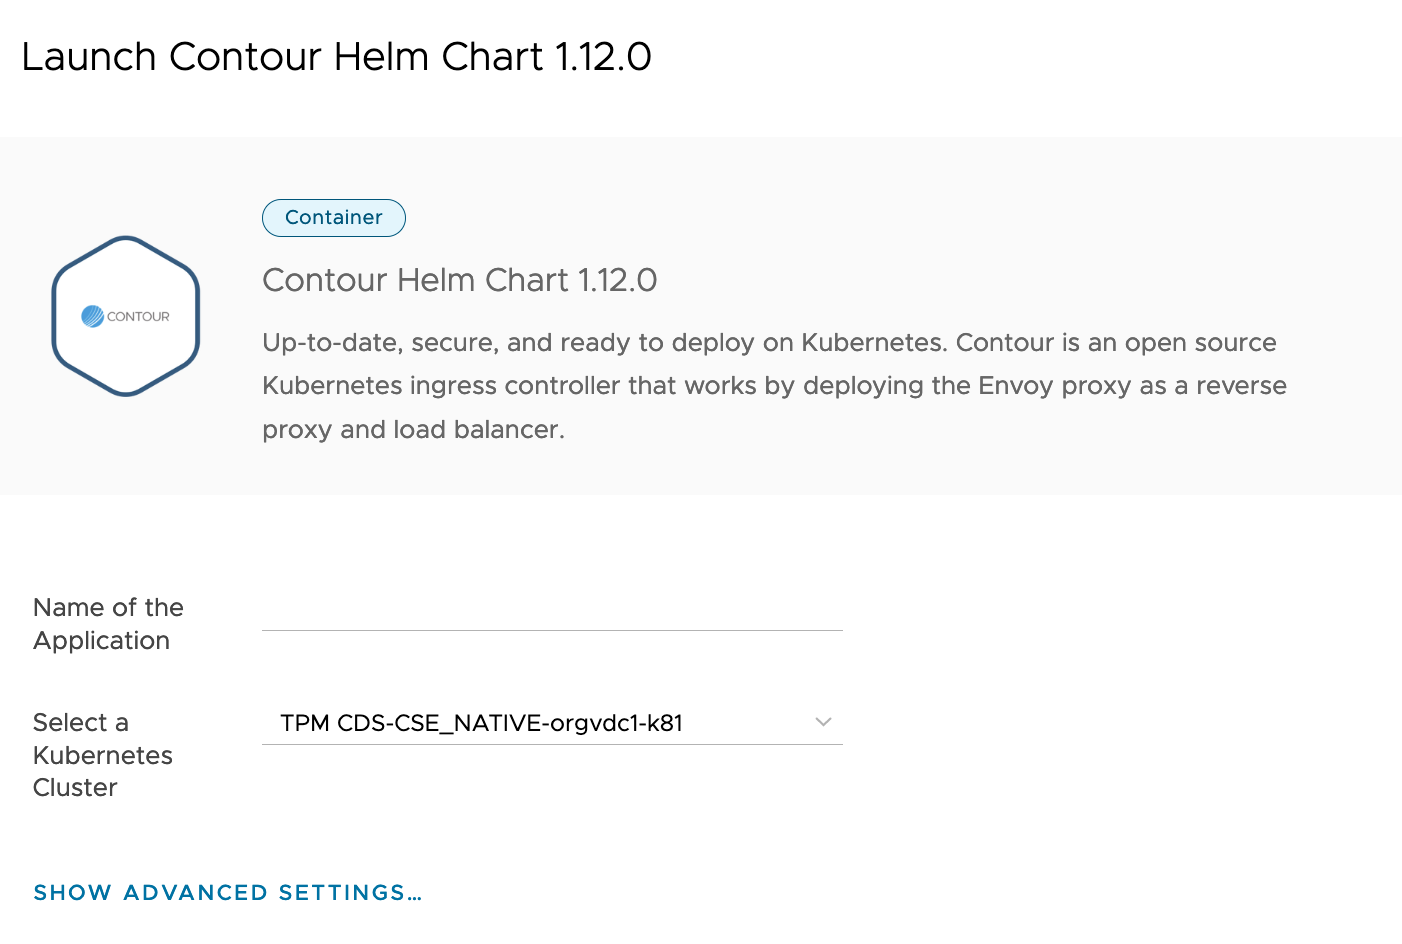Click the Name of the Application label
The width and height of the screenshot is (1402, 944).
click(x=108, y=624)
